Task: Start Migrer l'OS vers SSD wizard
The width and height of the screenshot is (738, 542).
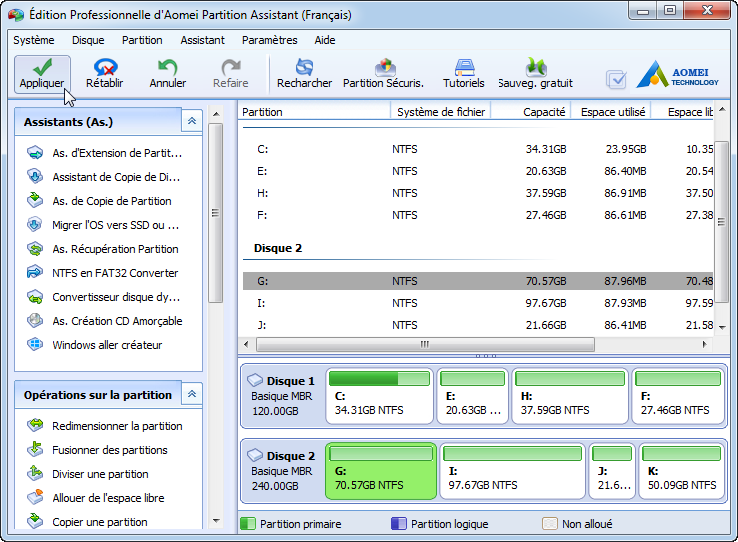Action: click(x=115, y=225)
